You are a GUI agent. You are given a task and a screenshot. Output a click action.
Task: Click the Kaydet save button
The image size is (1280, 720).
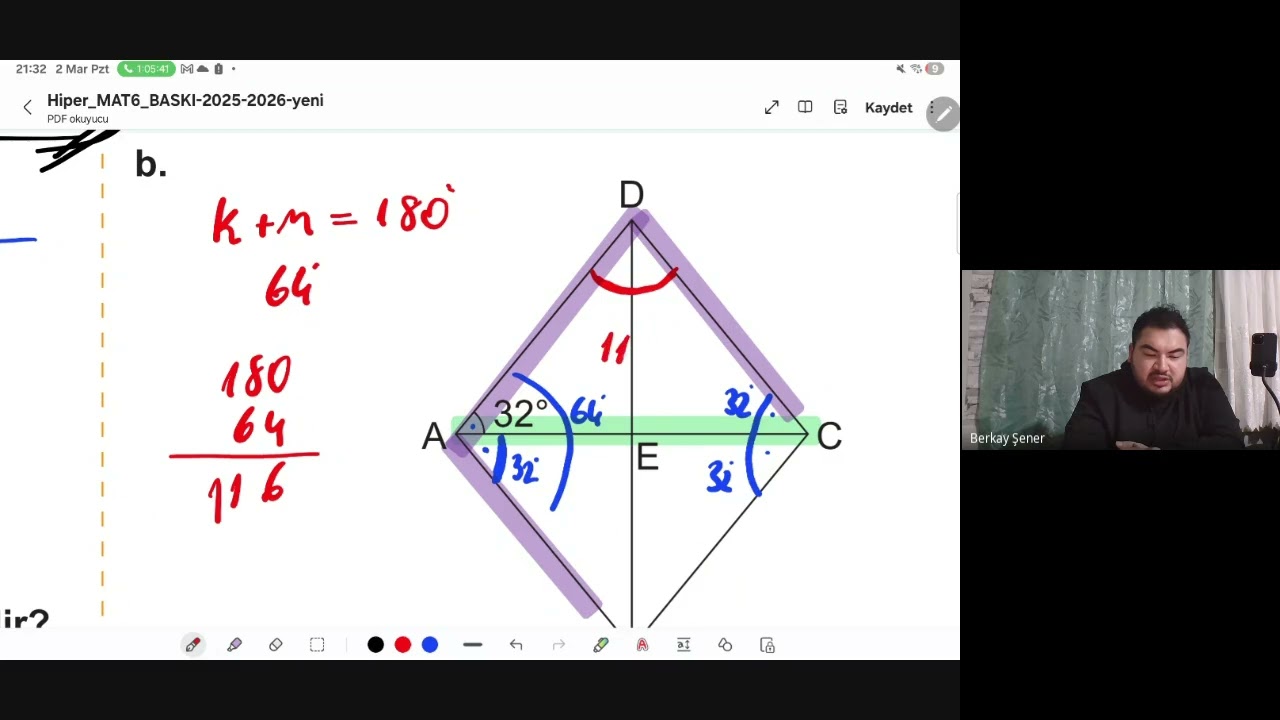888,108
